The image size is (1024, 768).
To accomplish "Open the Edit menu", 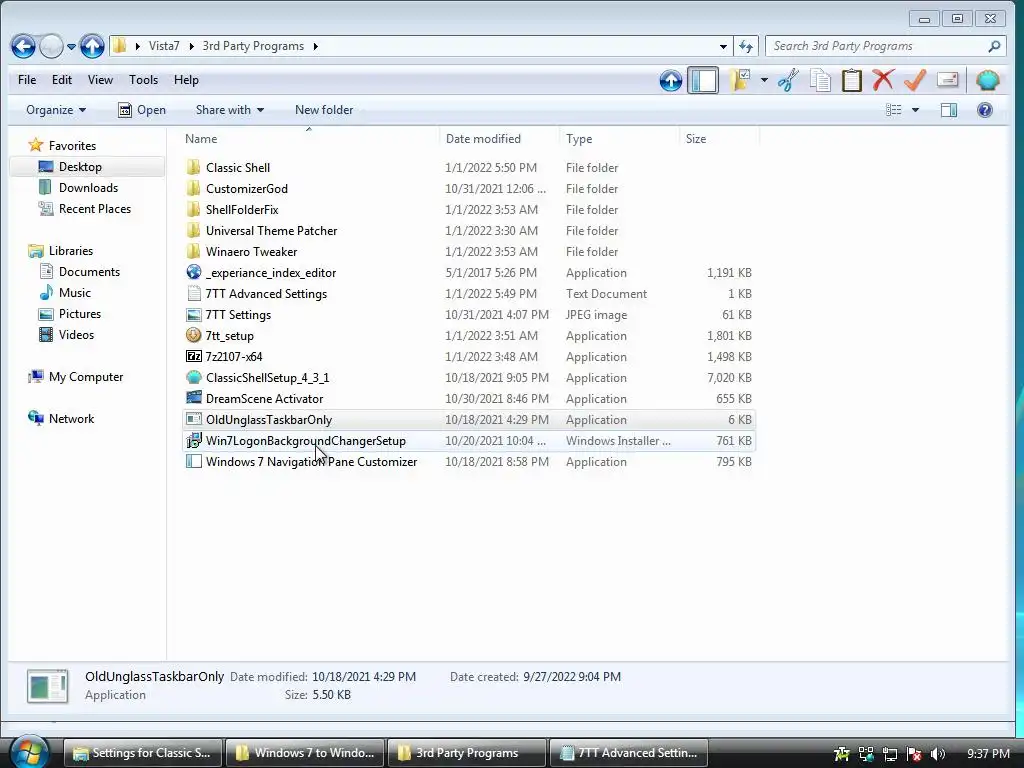I will pyautogui.click(x=62, y=80).
